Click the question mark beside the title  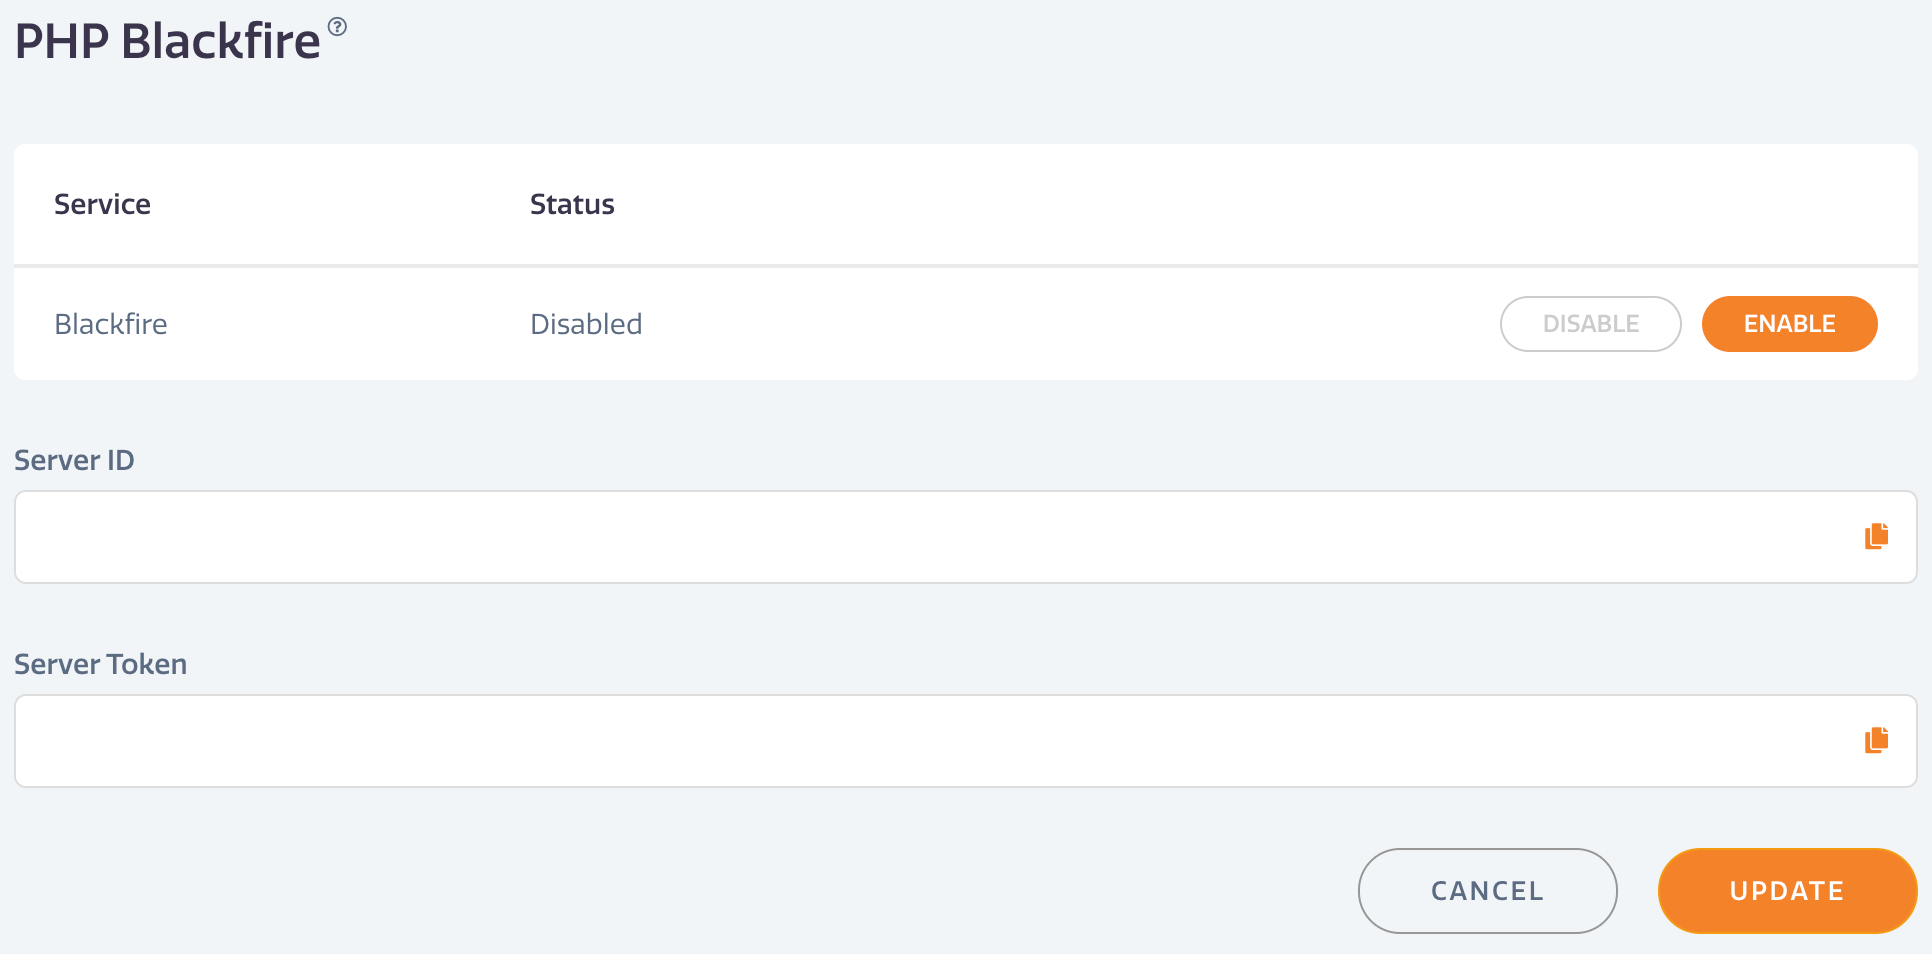pos(338,27)
